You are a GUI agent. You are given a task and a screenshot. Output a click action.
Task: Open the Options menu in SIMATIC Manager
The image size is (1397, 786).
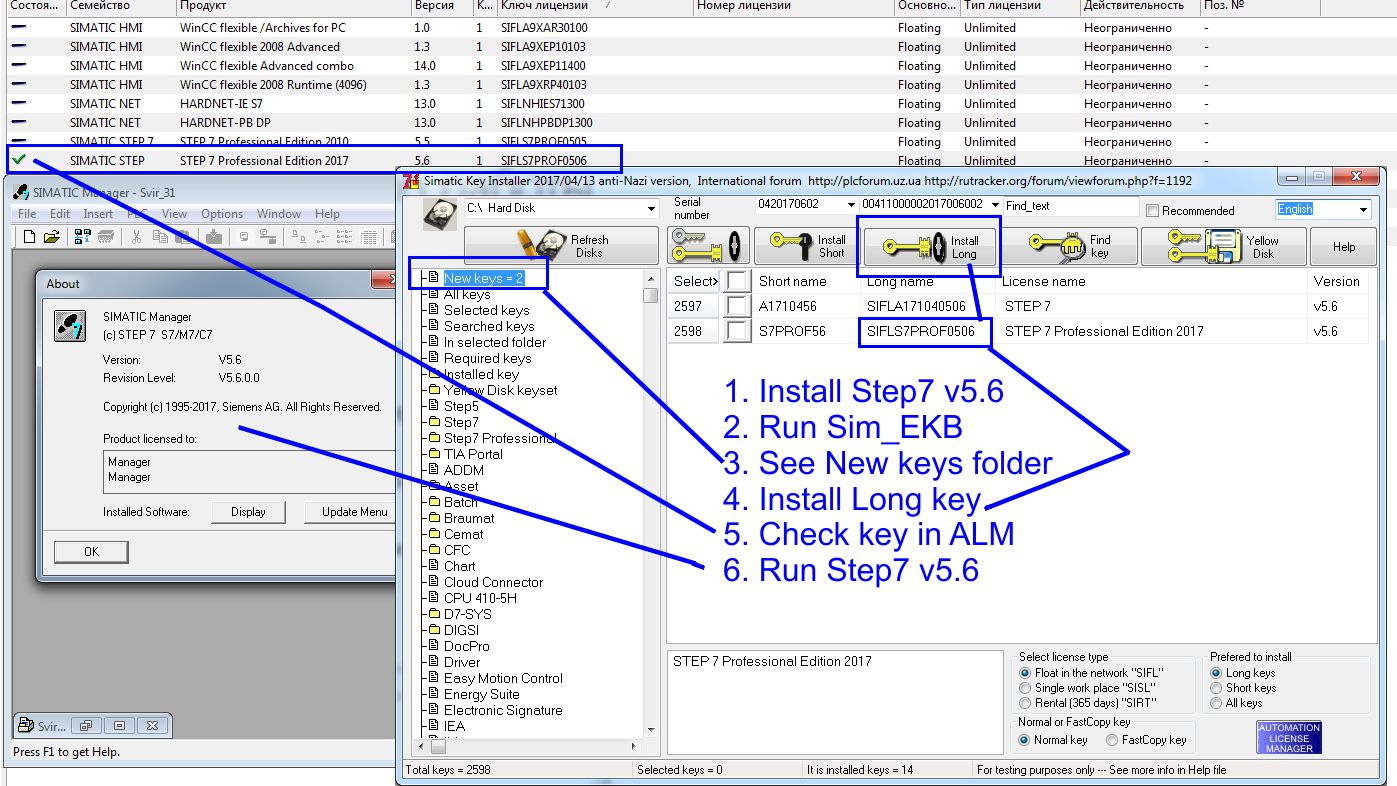(221, 213)
